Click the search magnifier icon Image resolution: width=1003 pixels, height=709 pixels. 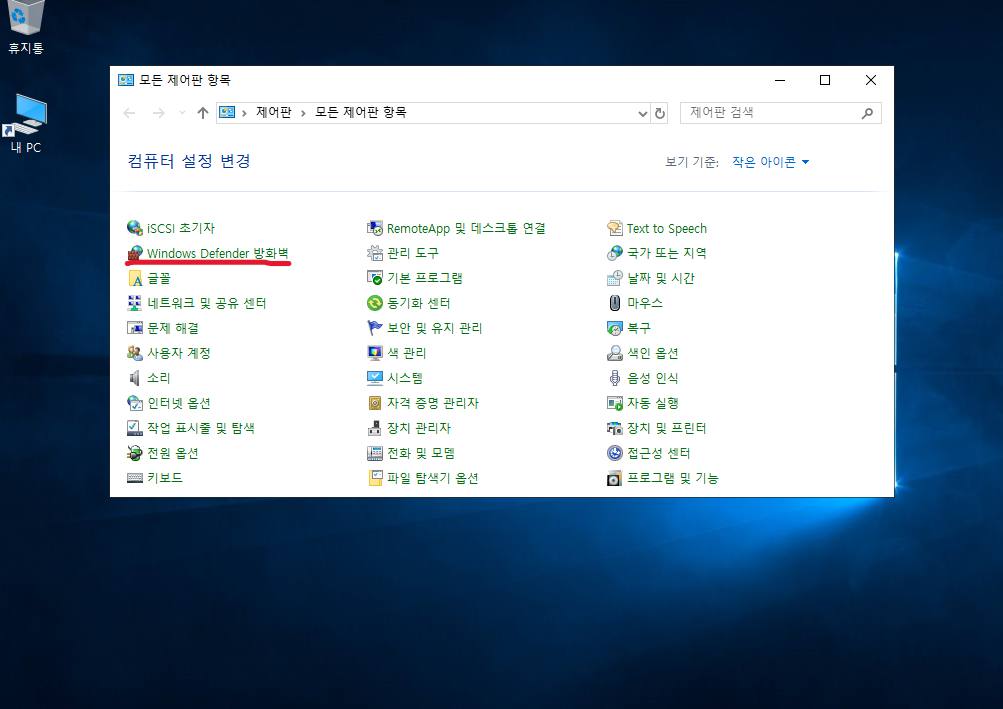867,113
